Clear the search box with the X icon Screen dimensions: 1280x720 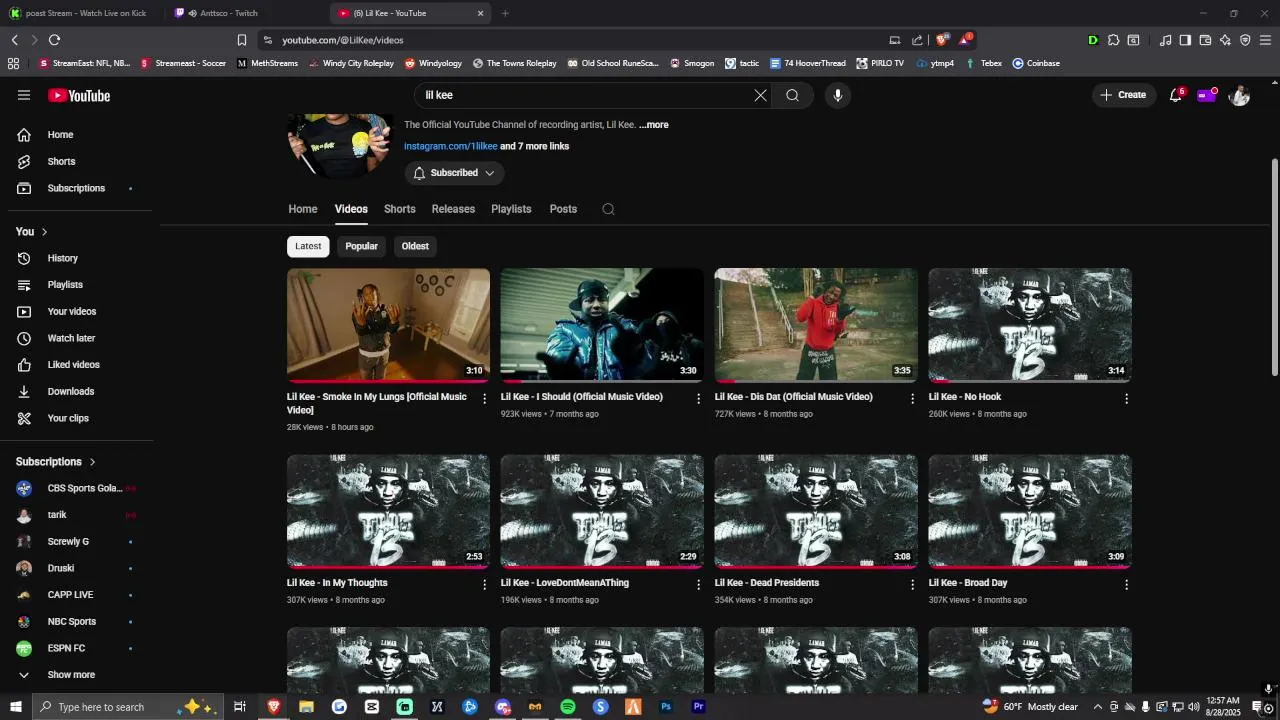tap(760, 95)
